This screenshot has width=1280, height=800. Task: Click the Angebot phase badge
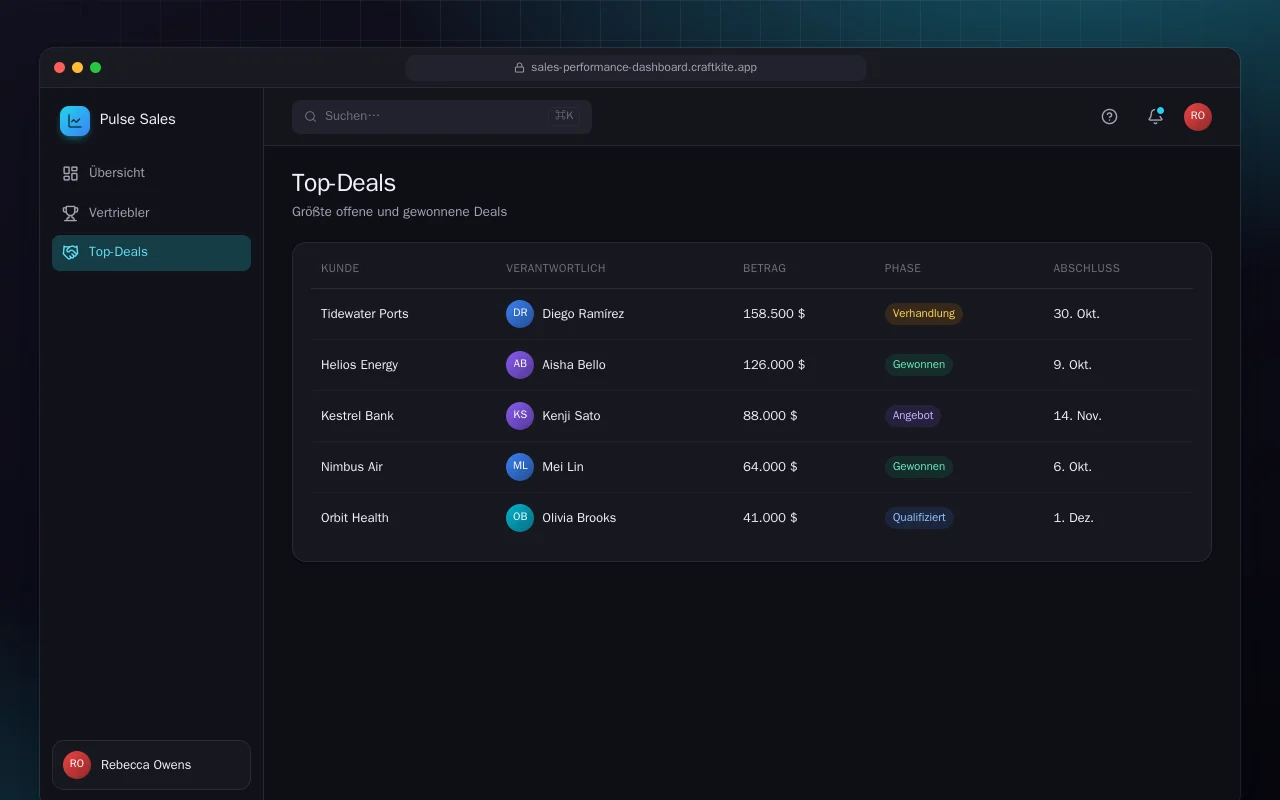(913, 416)
